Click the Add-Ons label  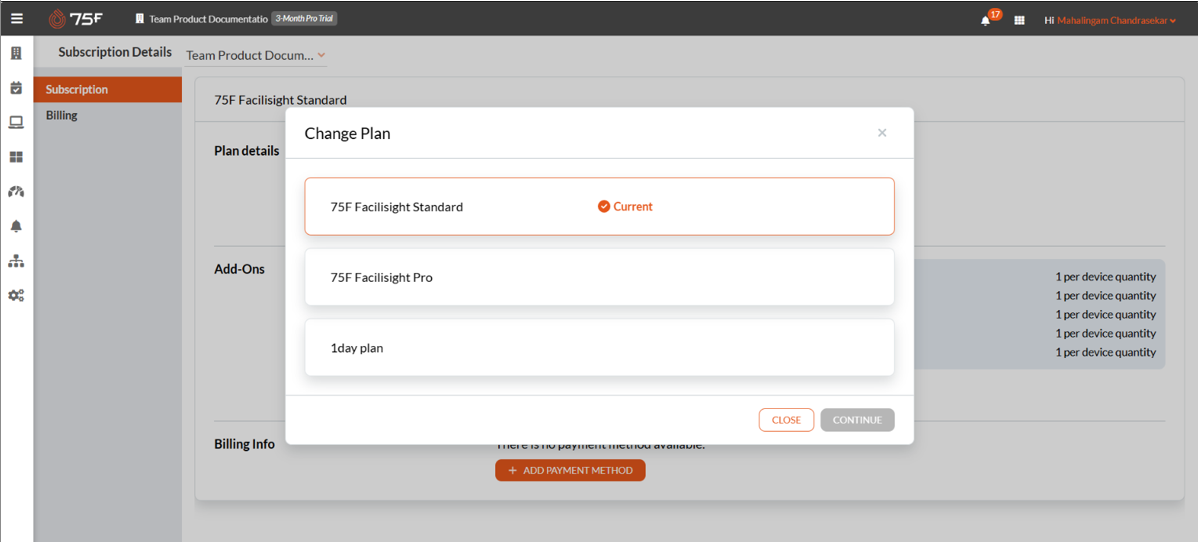click(x=240, y=269)
